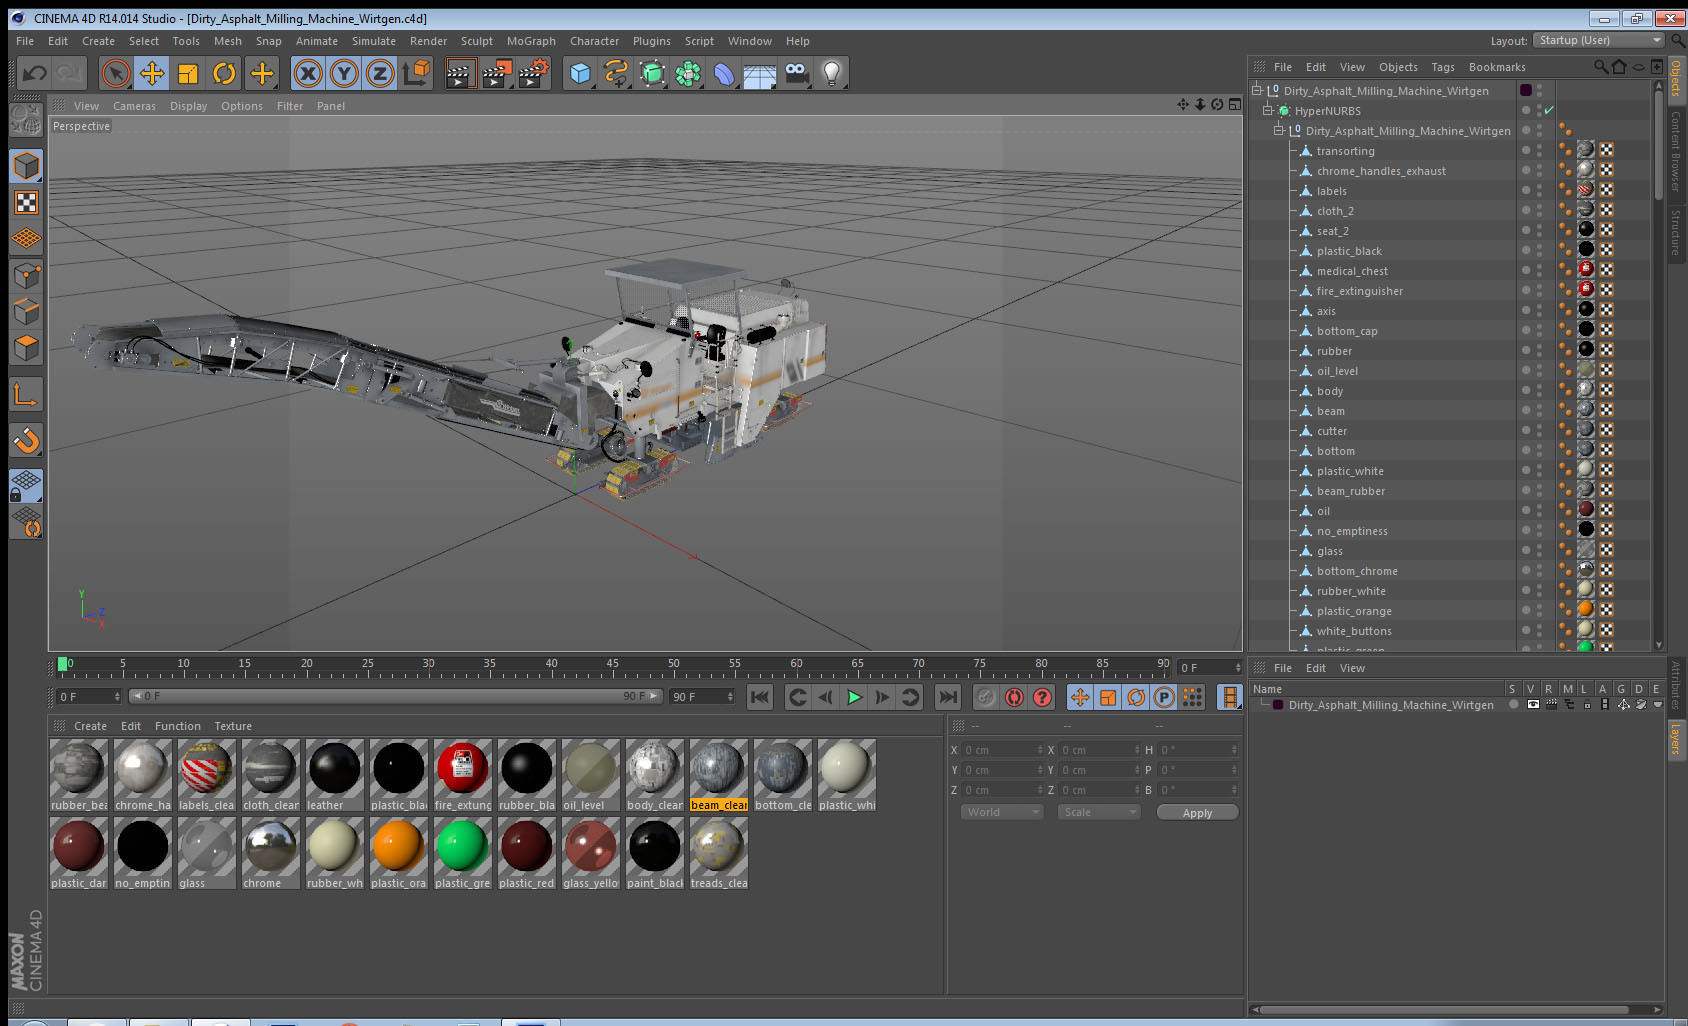Image resolution: width=1688 pixels, height=1026 pixels.
Task: Open Object Manager Tags menu
Action: pyautogui.click(x=1443, y=67)
